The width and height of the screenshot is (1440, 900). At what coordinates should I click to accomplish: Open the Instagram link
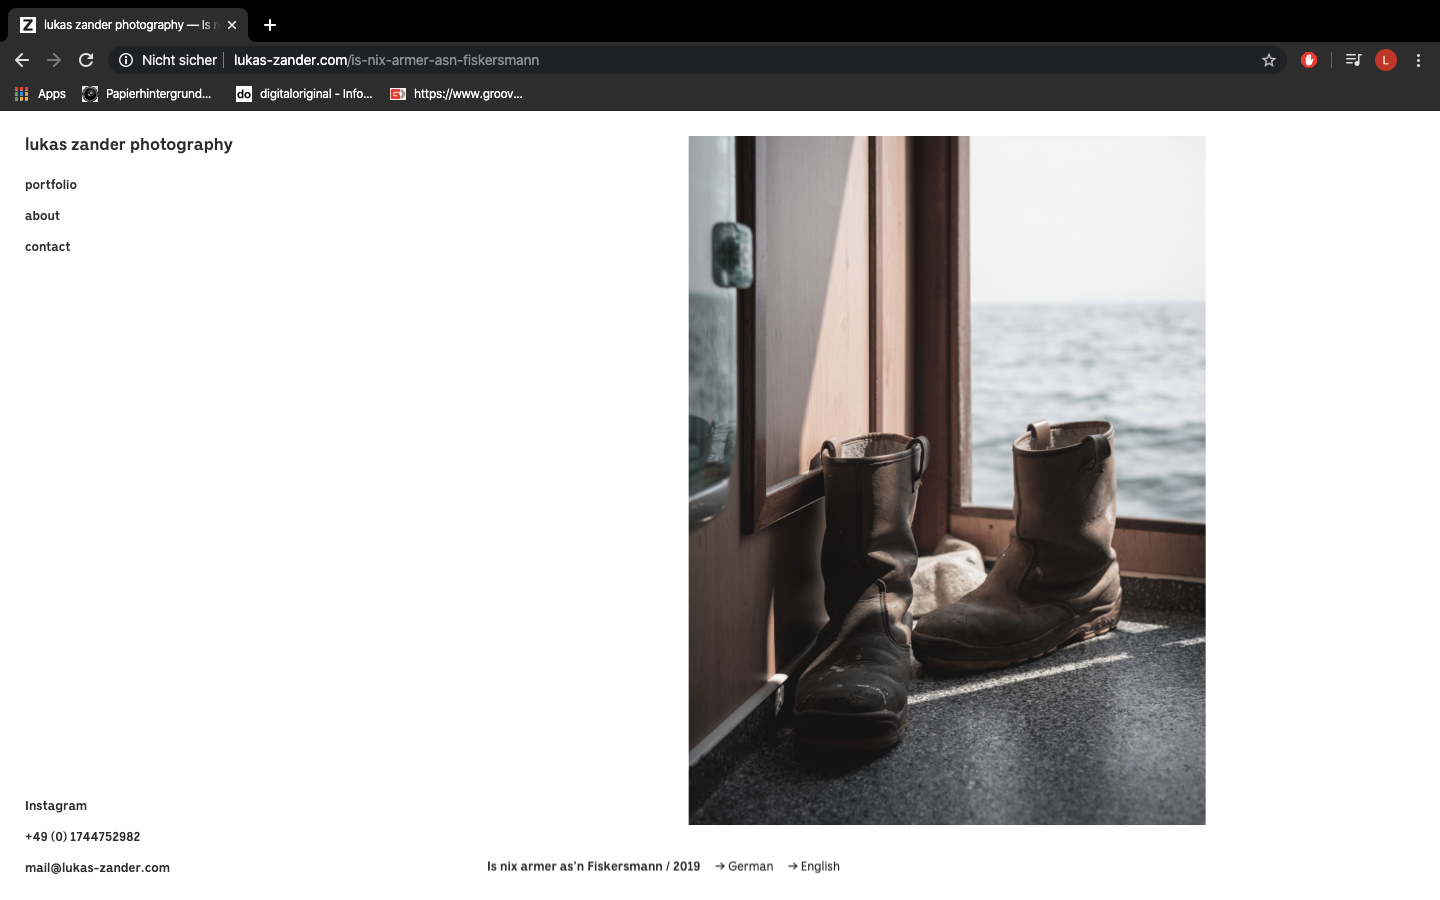coord(56,806)
